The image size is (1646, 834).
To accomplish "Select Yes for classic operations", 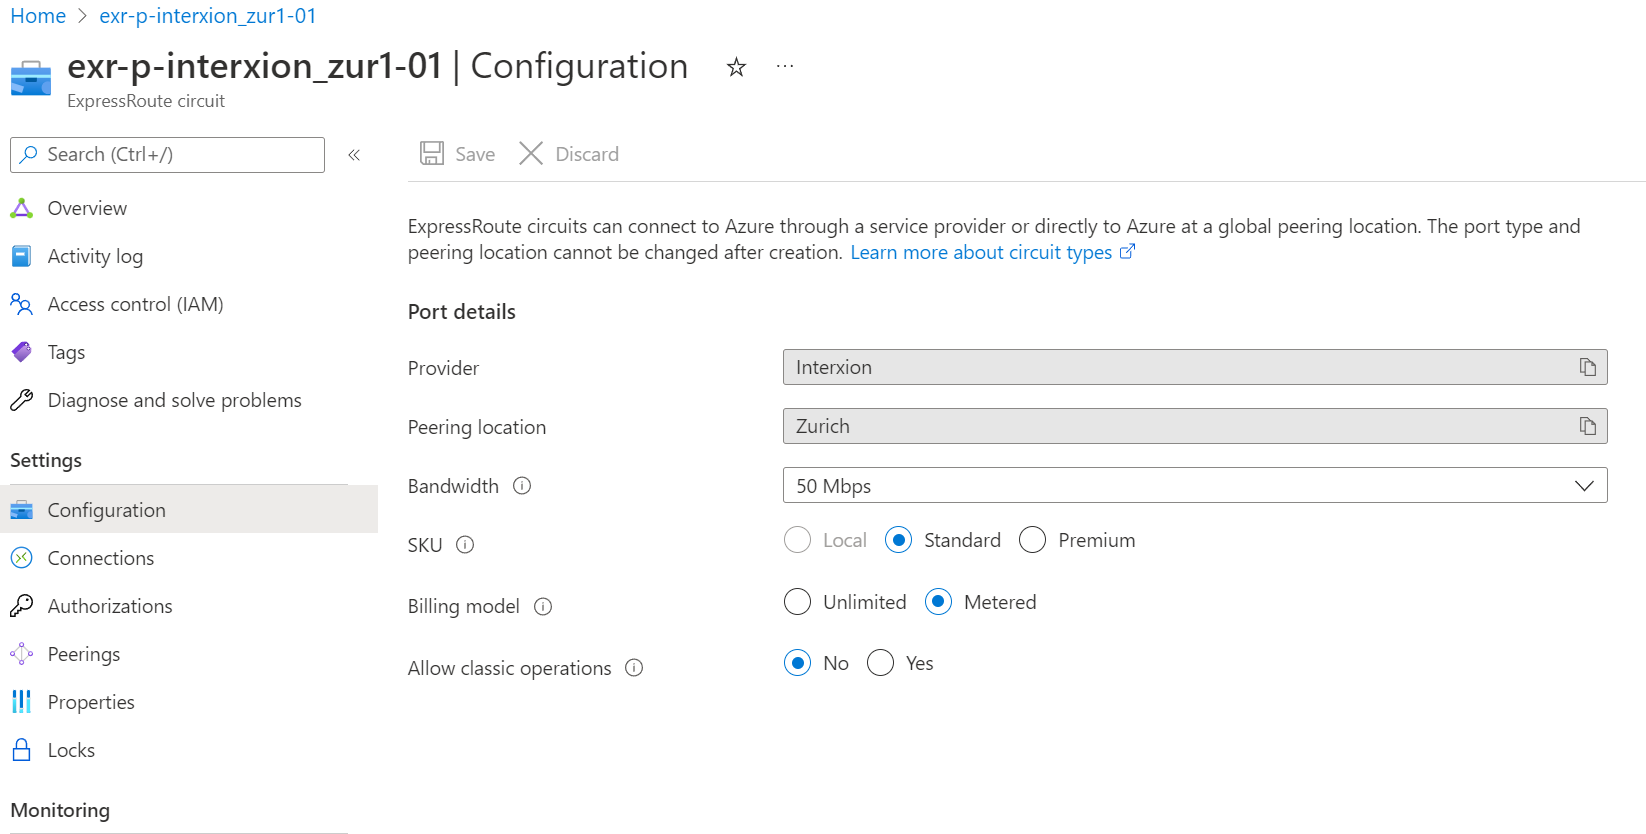I will pos(881,663).
